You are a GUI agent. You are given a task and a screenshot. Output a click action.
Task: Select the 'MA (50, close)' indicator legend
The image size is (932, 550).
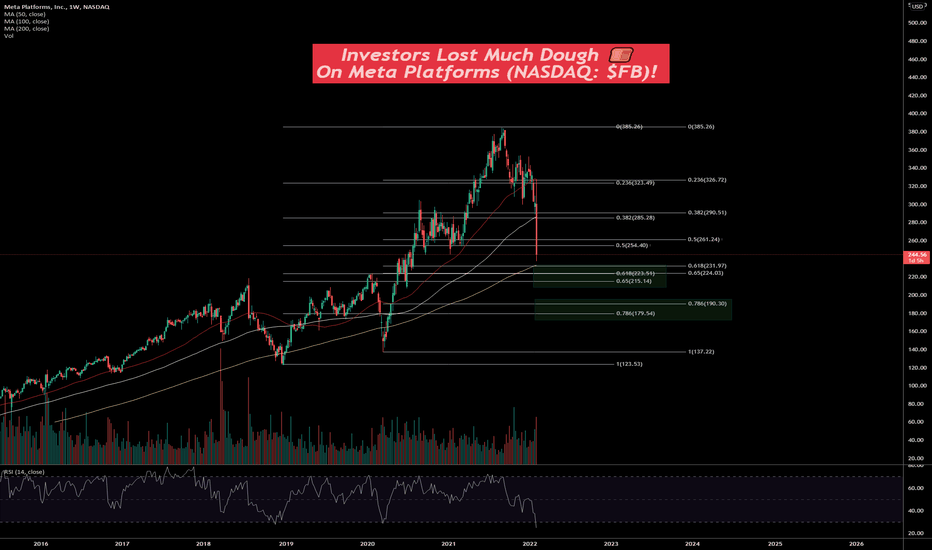(25, 14)
